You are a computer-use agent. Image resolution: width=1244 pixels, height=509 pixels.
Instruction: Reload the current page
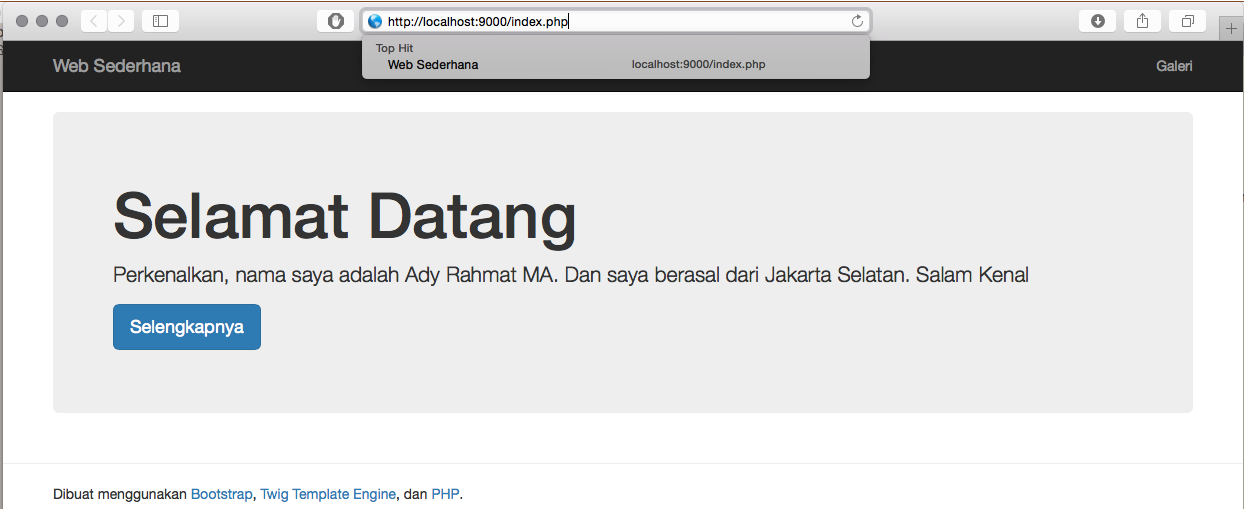(857, 21)
